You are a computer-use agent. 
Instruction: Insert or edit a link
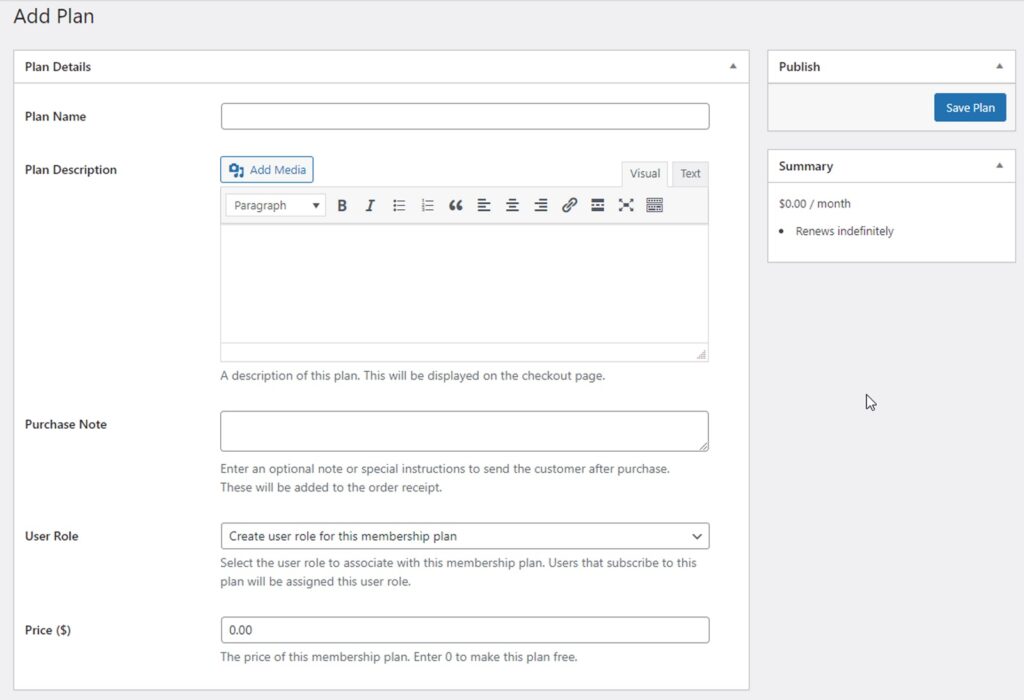[x=569, y=206]
